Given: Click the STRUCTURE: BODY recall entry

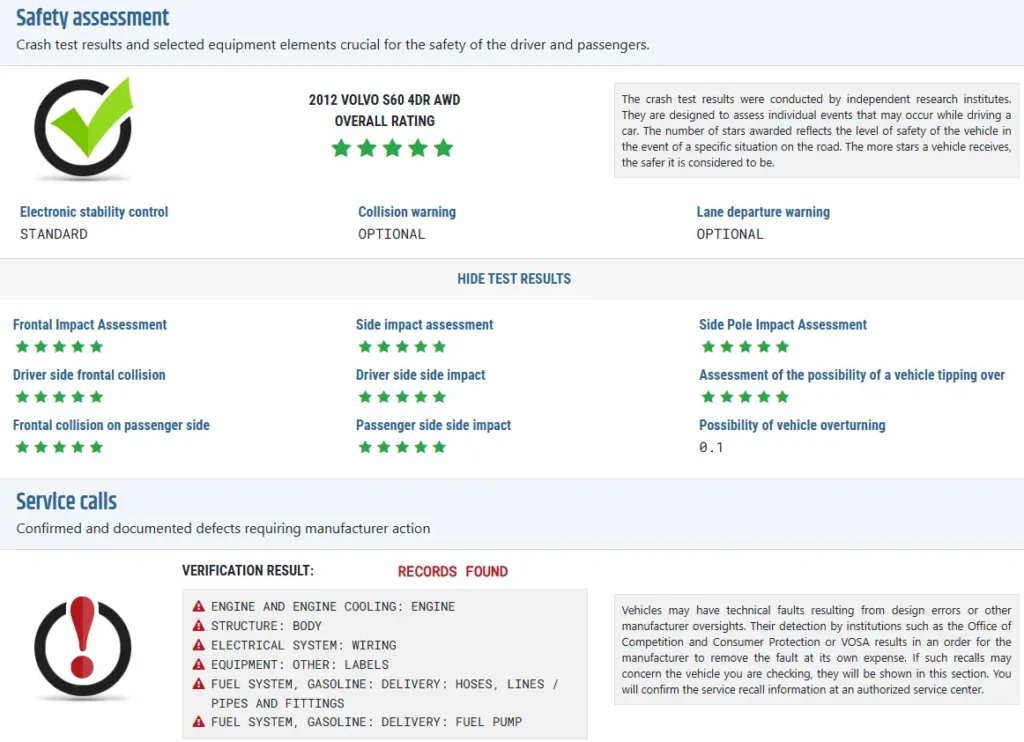Looking at the screenshot, I should coord(266,626).
